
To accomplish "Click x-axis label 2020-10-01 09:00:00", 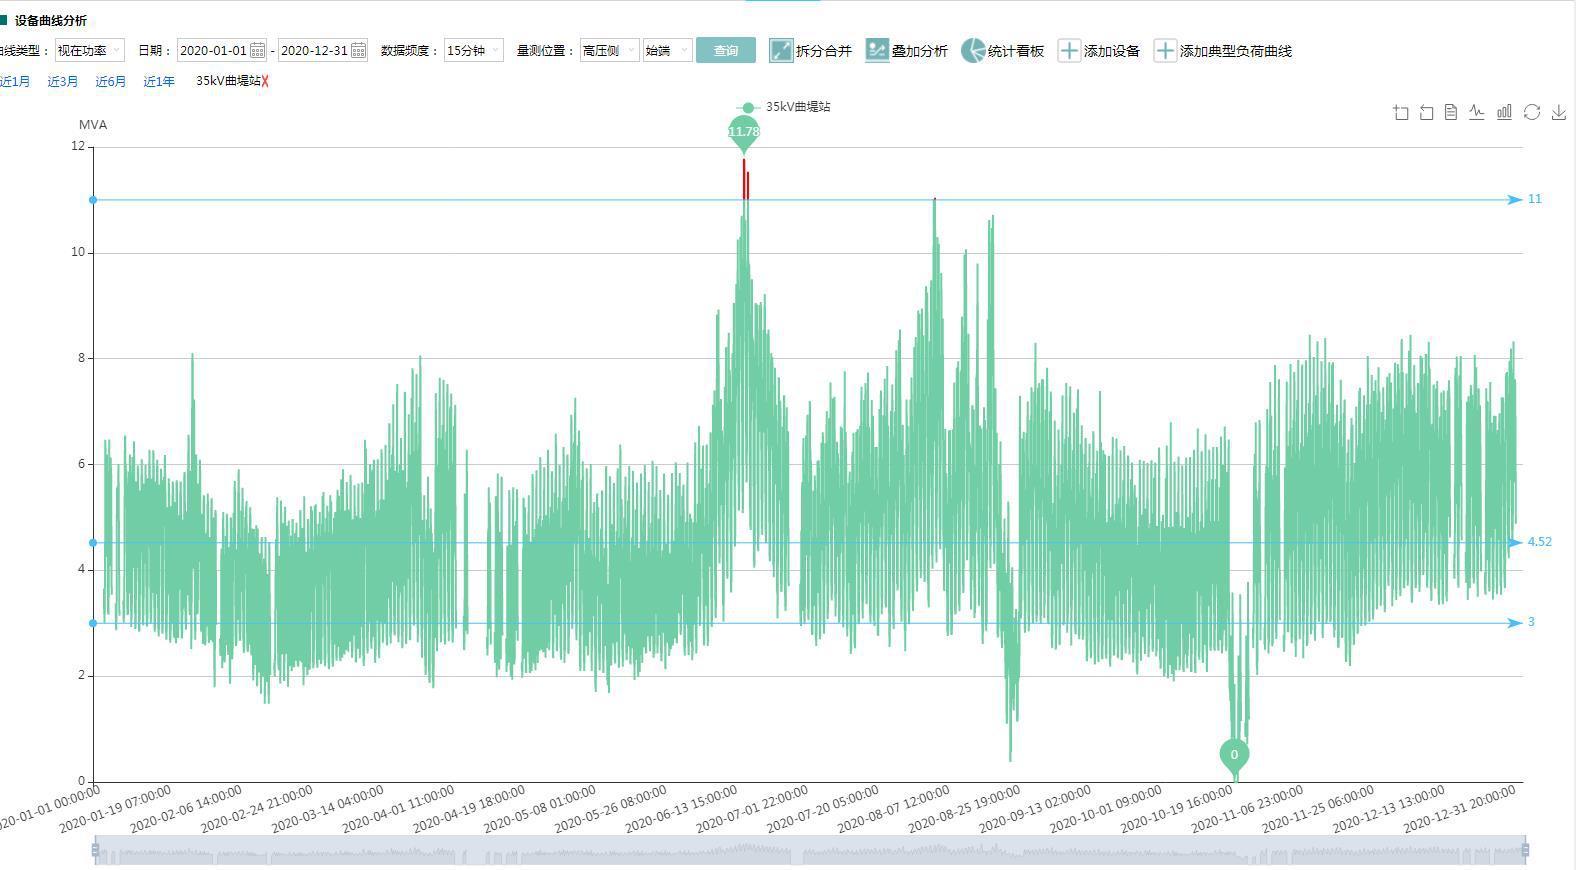I will [x=1106, y=809].
